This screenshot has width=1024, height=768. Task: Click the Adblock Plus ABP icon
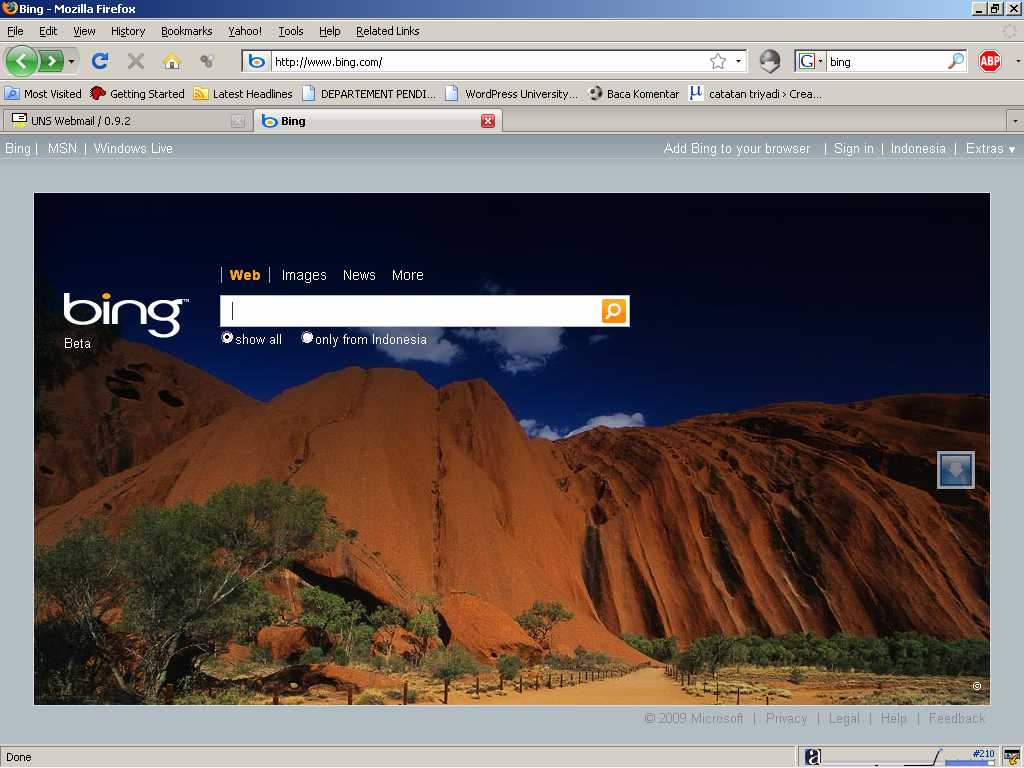989,61
